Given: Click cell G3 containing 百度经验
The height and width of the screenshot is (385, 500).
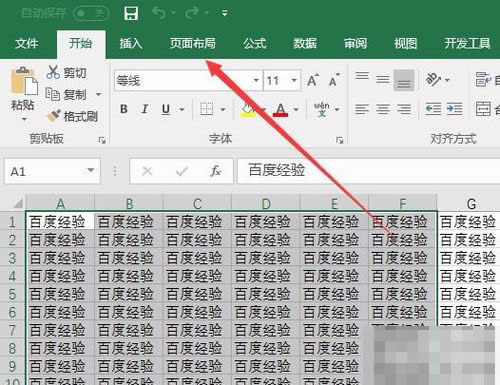Looking at the screenshot, I should click(469, 258).
